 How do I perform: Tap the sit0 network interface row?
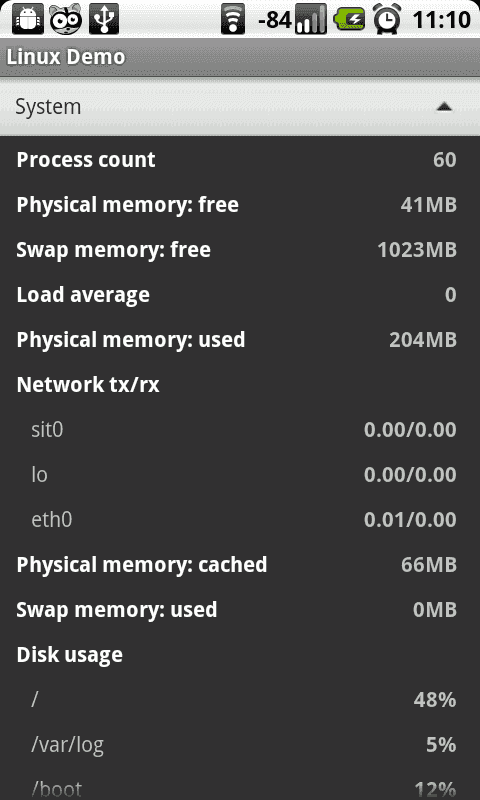tap(240, 430)
